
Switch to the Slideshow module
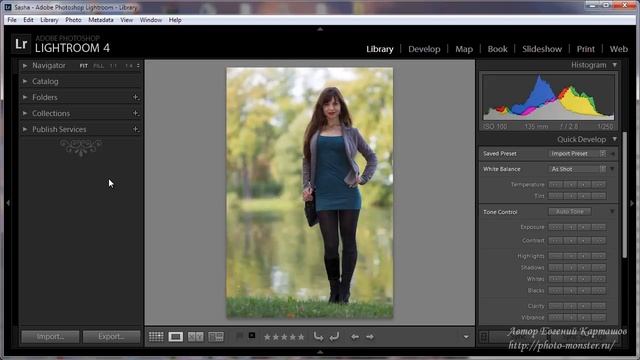(542, 49)
